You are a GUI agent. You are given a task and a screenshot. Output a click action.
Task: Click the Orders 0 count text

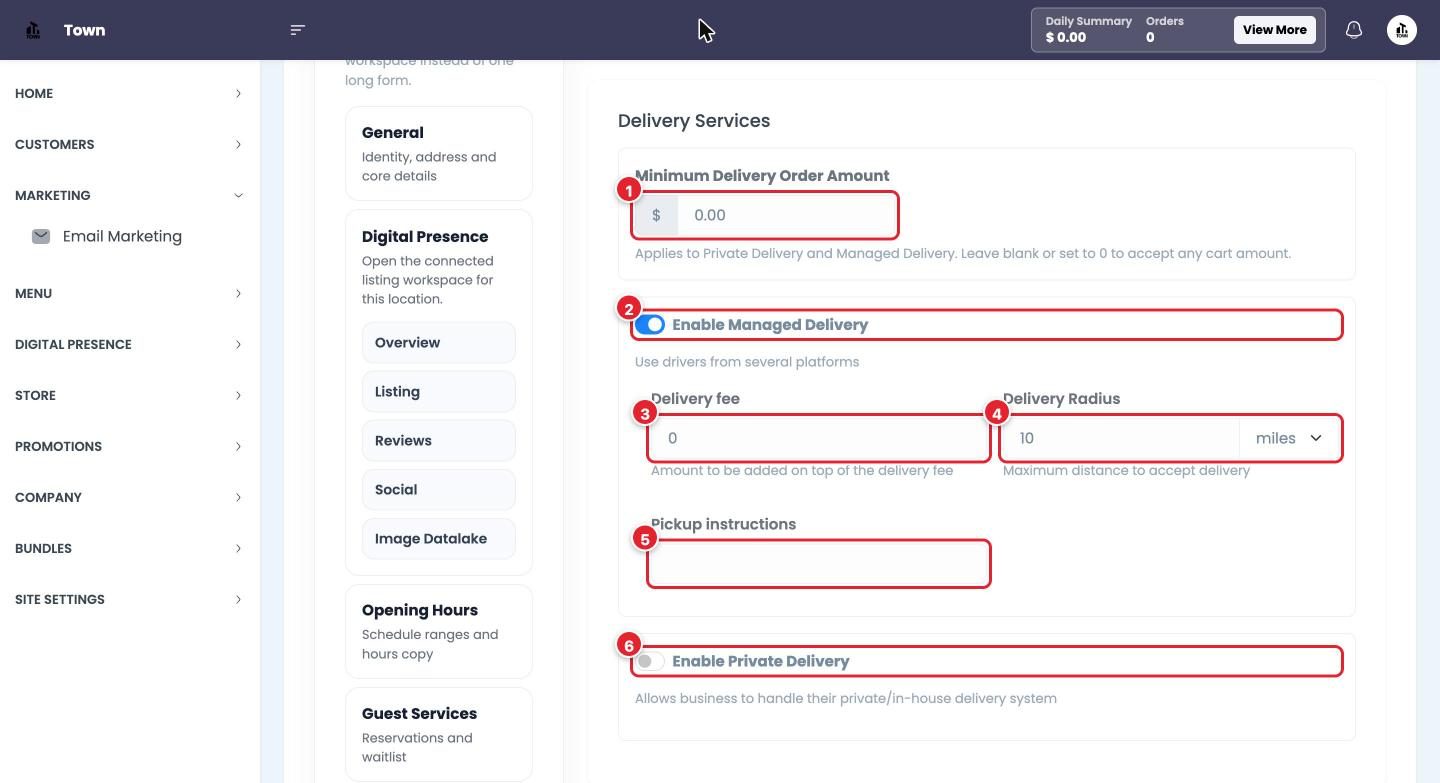(x=1165, y=30)
